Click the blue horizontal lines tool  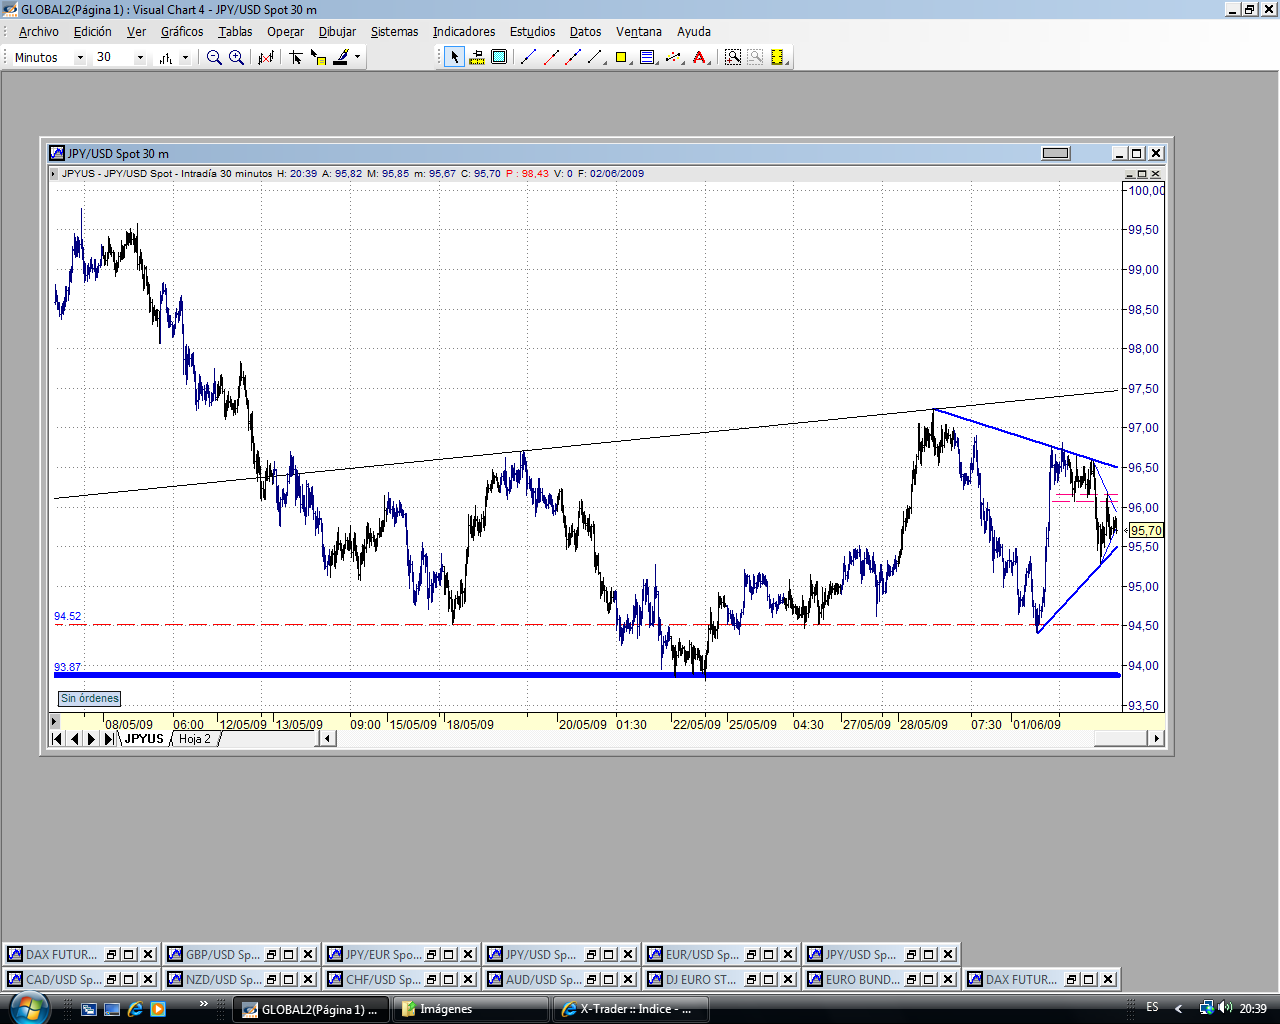[647, 58]
